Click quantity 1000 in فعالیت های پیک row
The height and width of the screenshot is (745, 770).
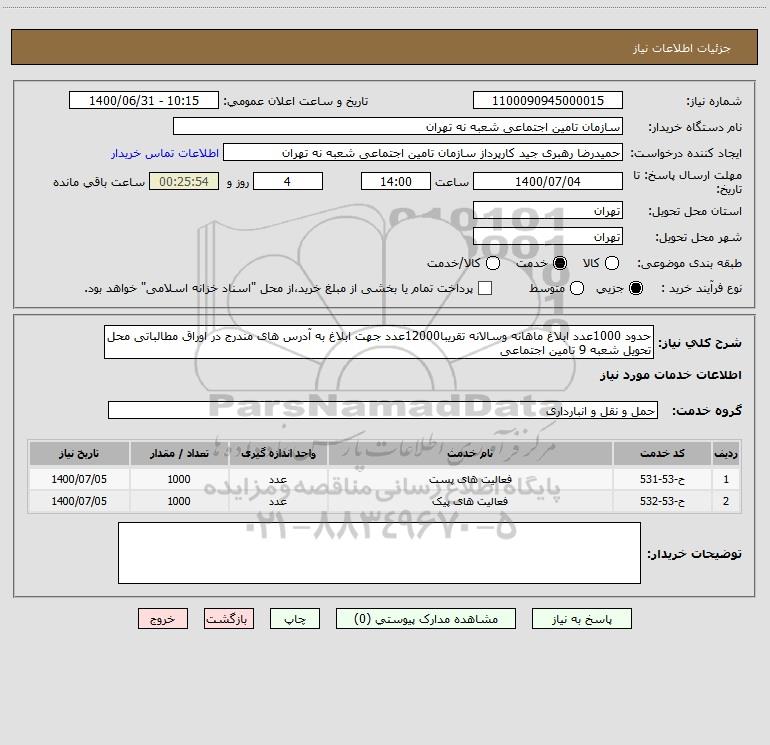179,501
